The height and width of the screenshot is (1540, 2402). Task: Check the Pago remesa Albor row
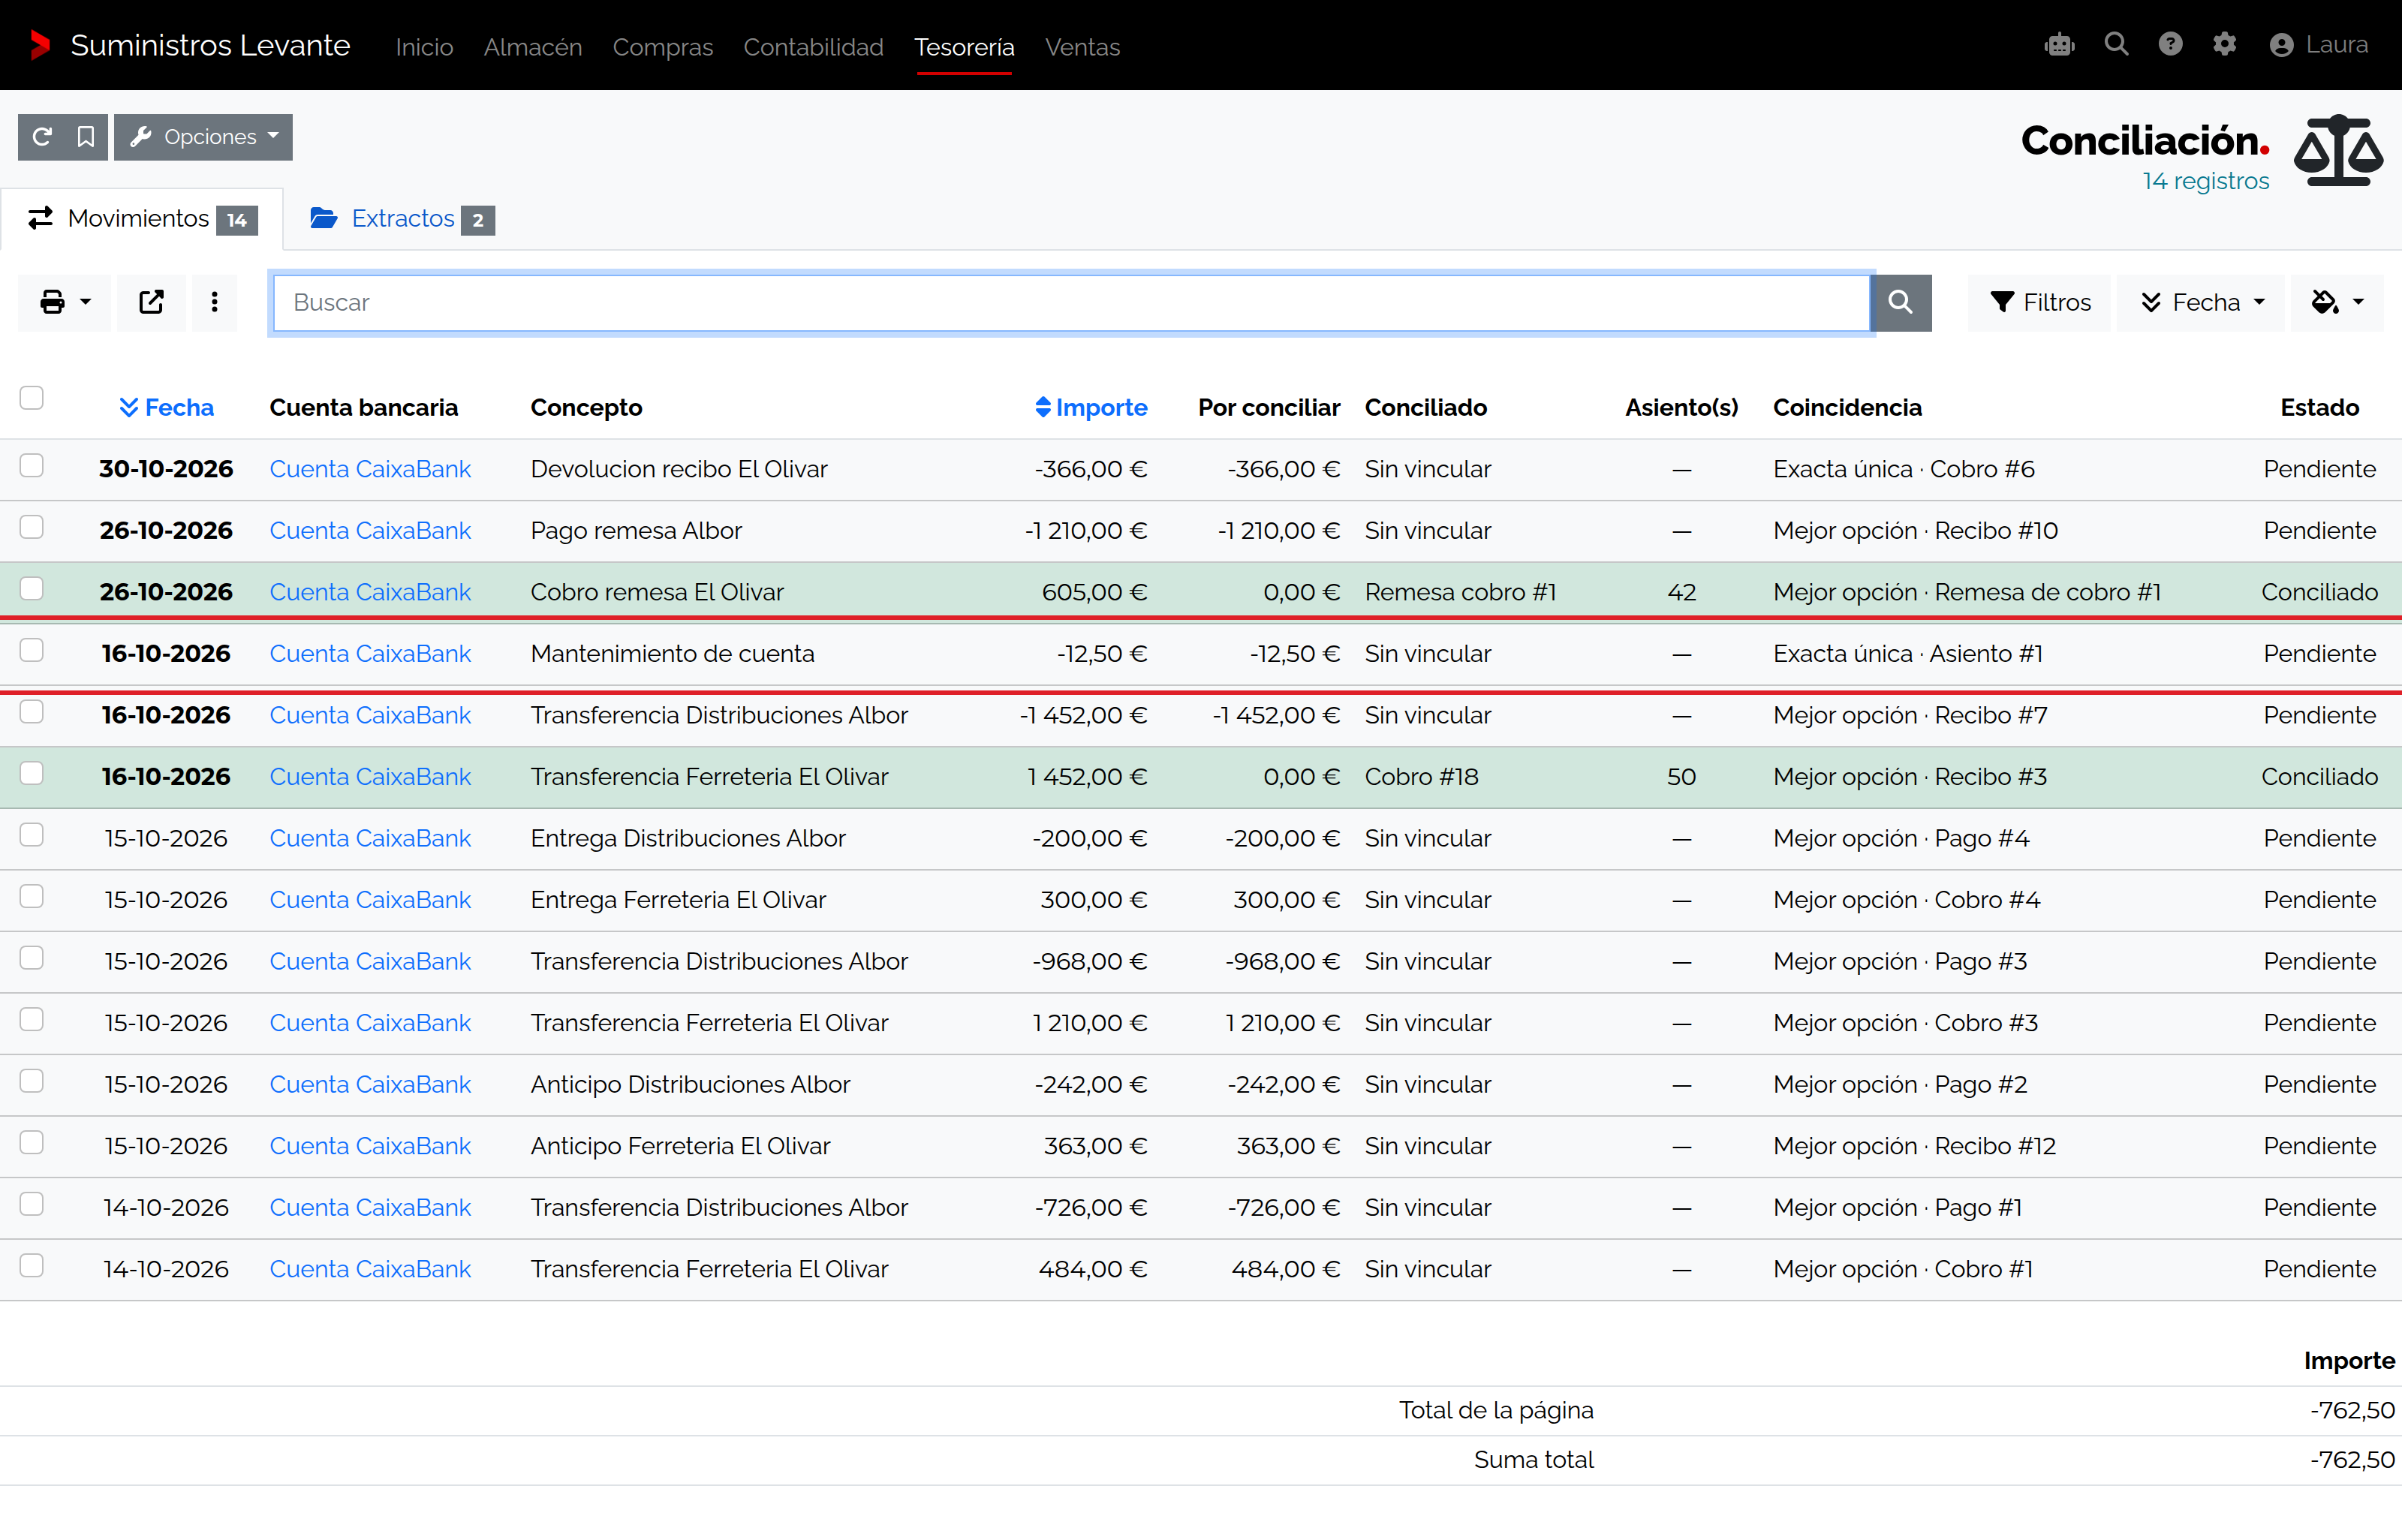click(x=32, y=527)
